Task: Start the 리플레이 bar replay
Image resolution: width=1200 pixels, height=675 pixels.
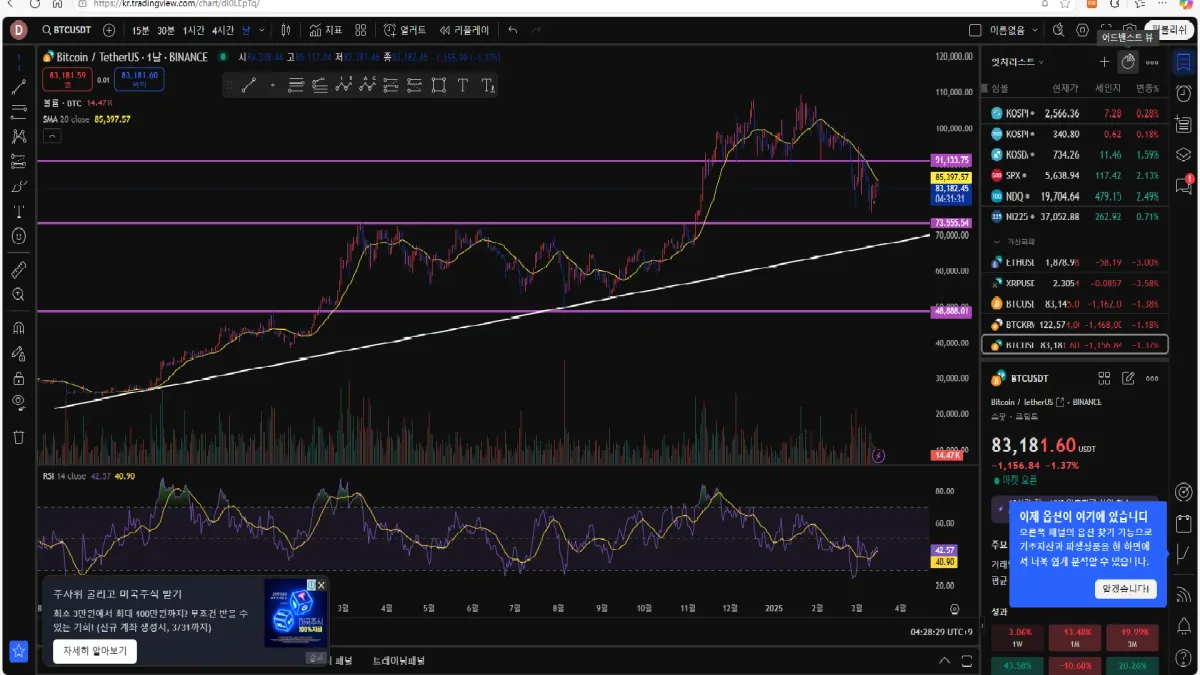Action: tap(465, 30)
